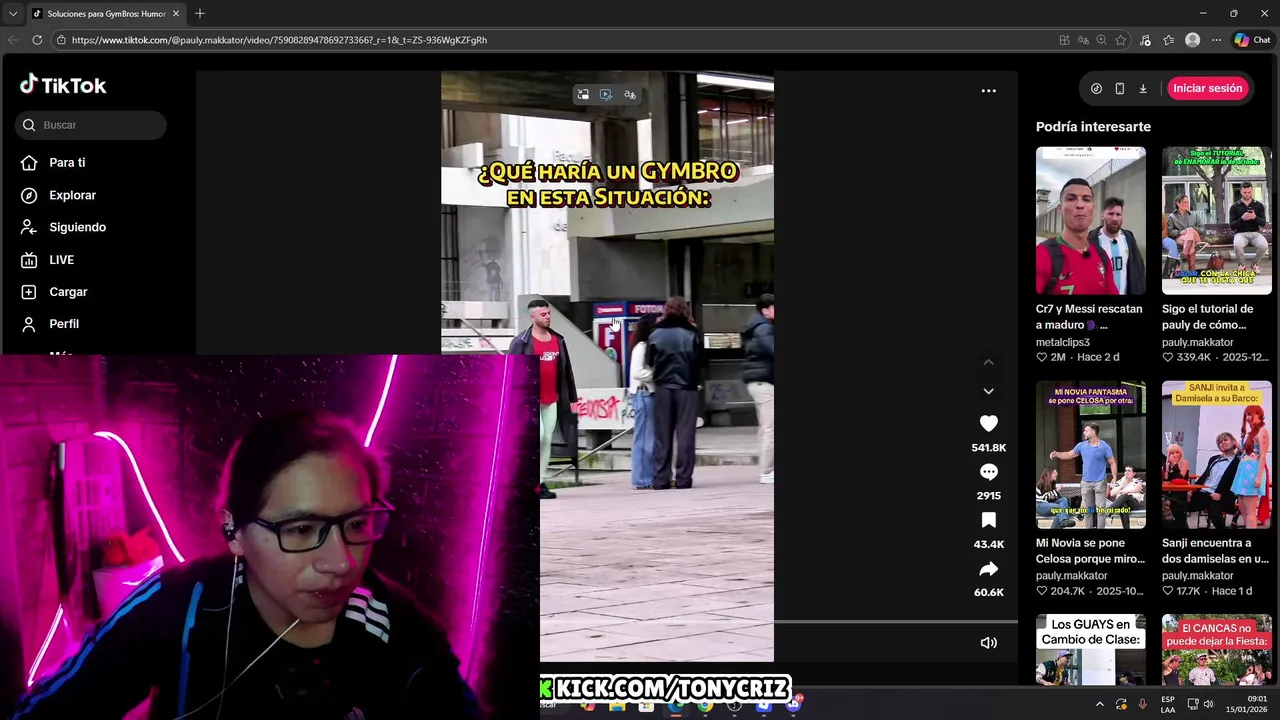
Task: Open taskbar volume speaker icon
Action: coord(1208,704)
